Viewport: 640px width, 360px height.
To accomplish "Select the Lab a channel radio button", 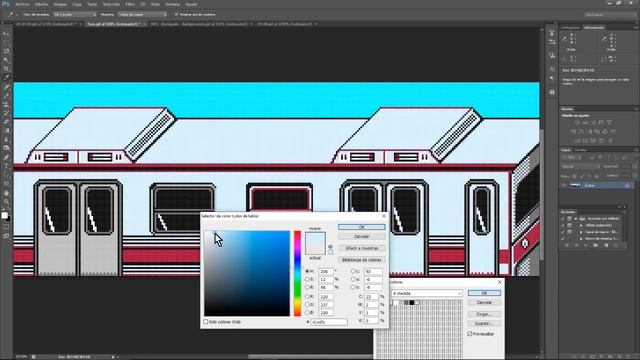I will (x=353, y=279).
